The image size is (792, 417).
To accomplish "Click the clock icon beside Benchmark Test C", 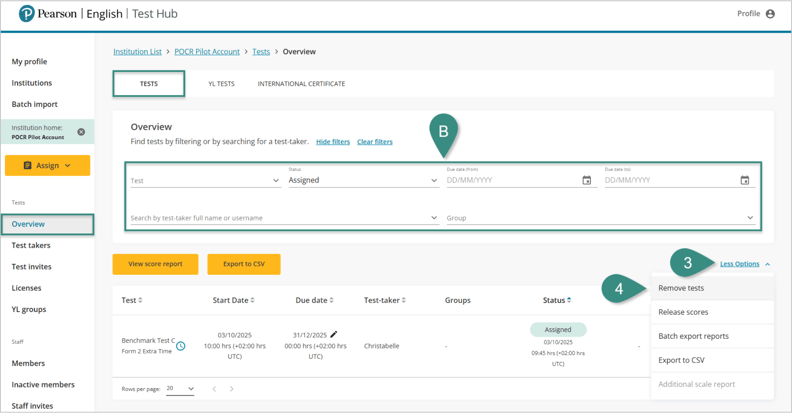I will pyautogui.click(x=181, y=346).
